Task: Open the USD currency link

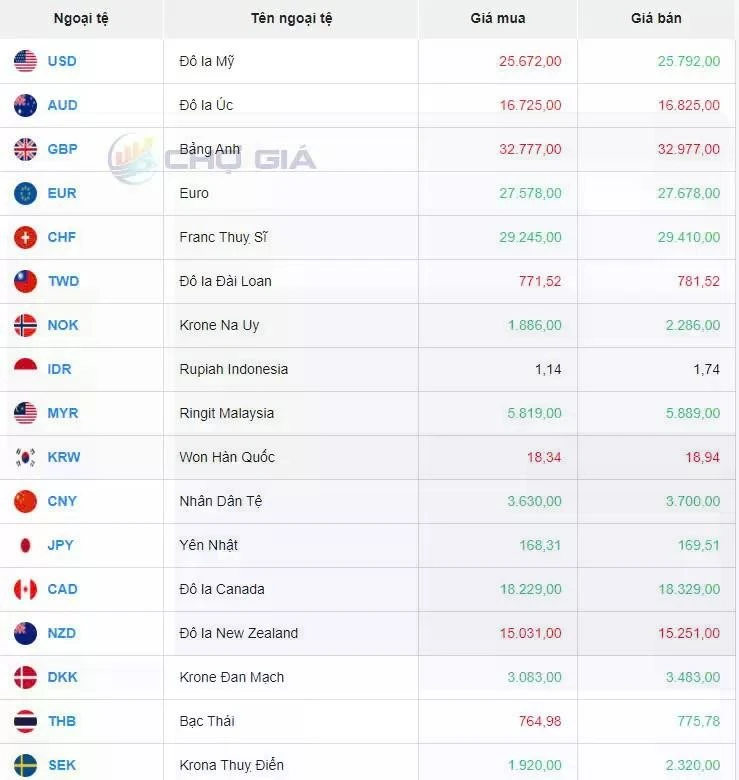Action: (x=62, y=61)
